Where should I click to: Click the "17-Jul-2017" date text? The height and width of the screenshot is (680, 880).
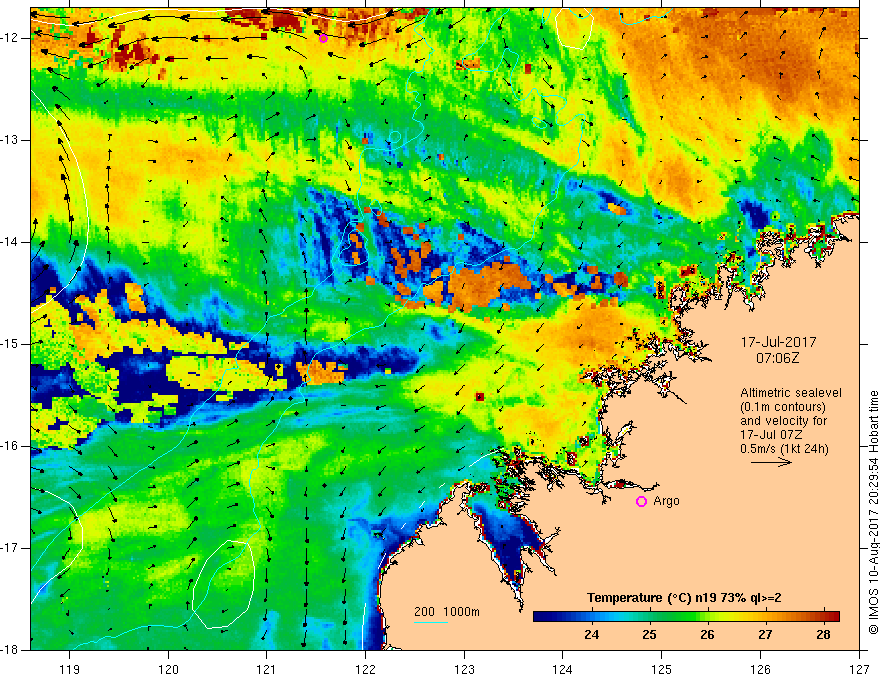click(778, 342)
